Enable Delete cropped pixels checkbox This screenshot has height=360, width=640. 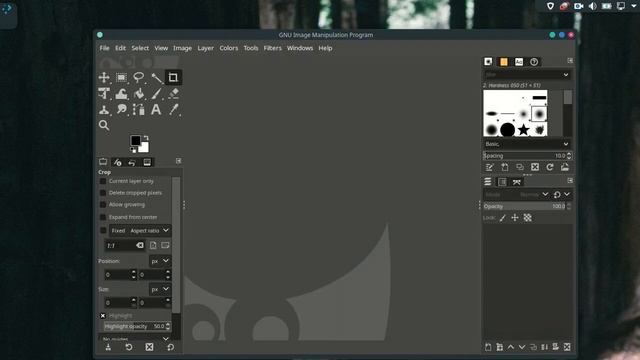click(103, 193)
